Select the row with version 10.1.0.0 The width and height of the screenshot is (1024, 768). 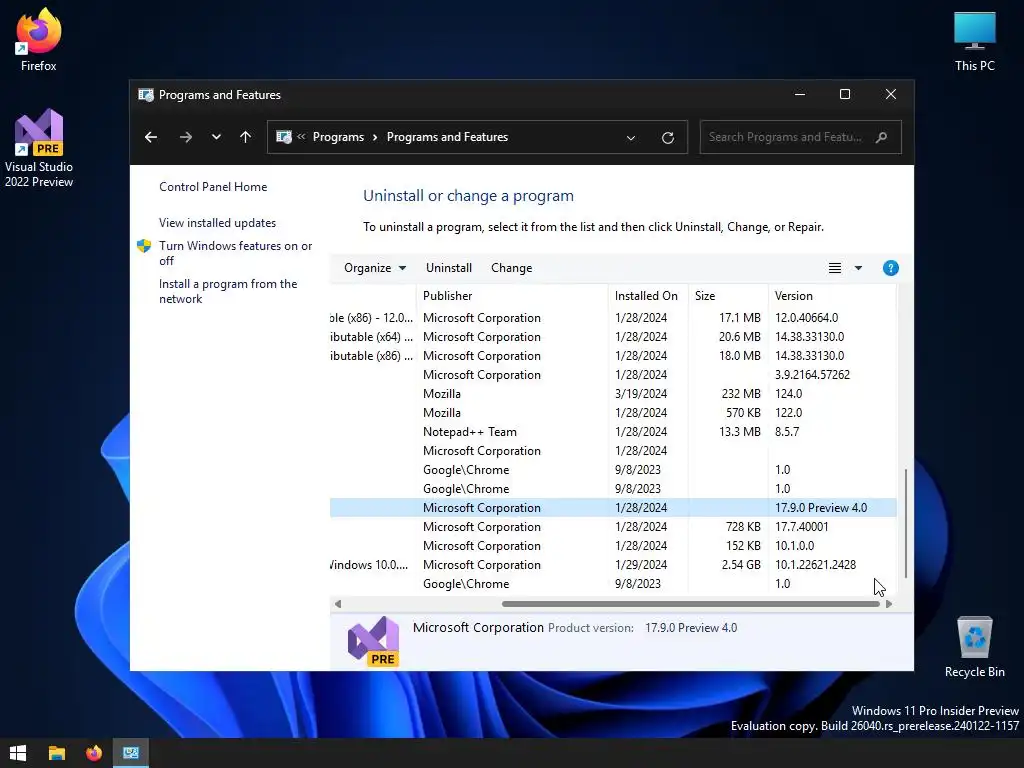click(x=613, y=546)
